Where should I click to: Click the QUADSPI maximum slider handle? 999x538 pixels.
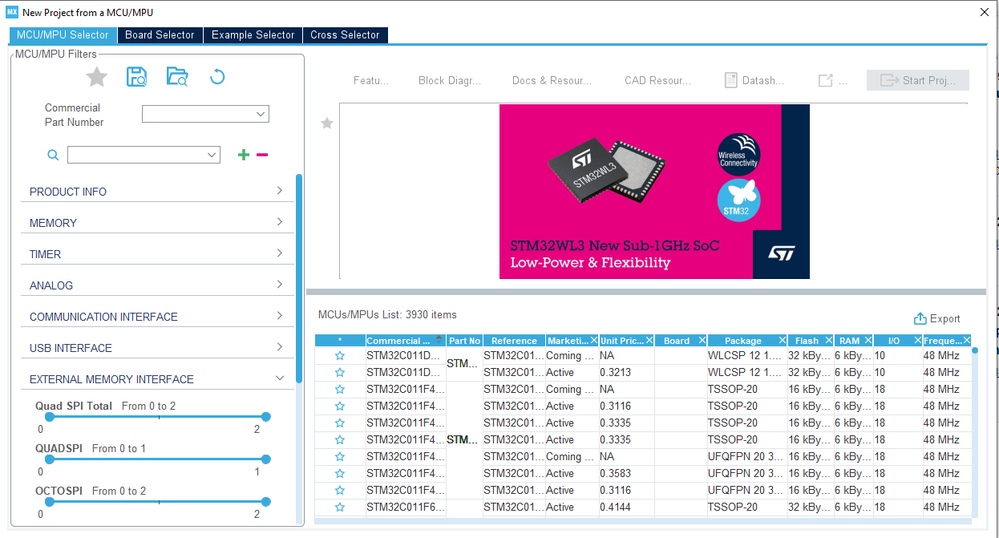tap(266, 459)
